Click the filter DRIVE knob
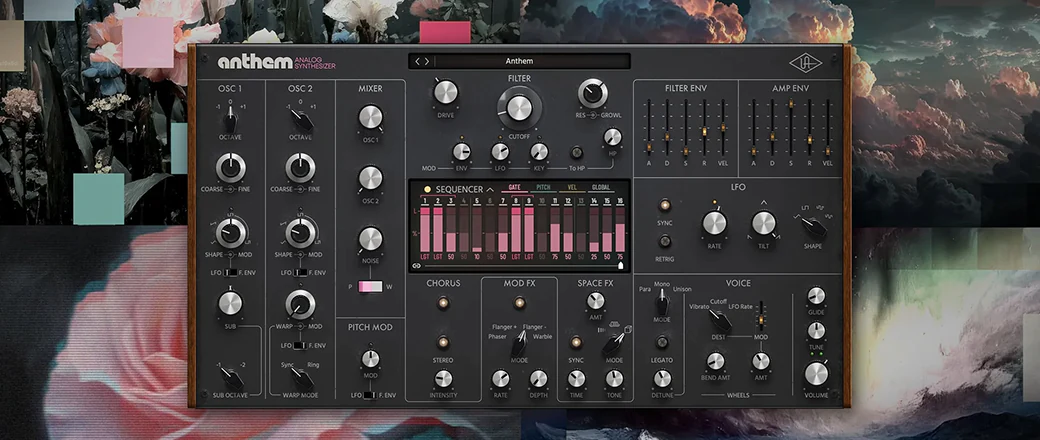 (446, 92)
